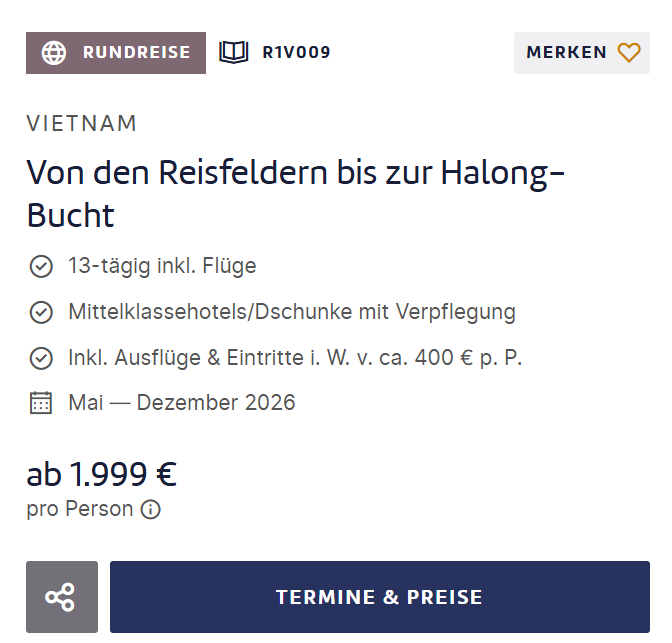Click the Vietnam destination label
The image size is (672, 643).
point(82,124)
